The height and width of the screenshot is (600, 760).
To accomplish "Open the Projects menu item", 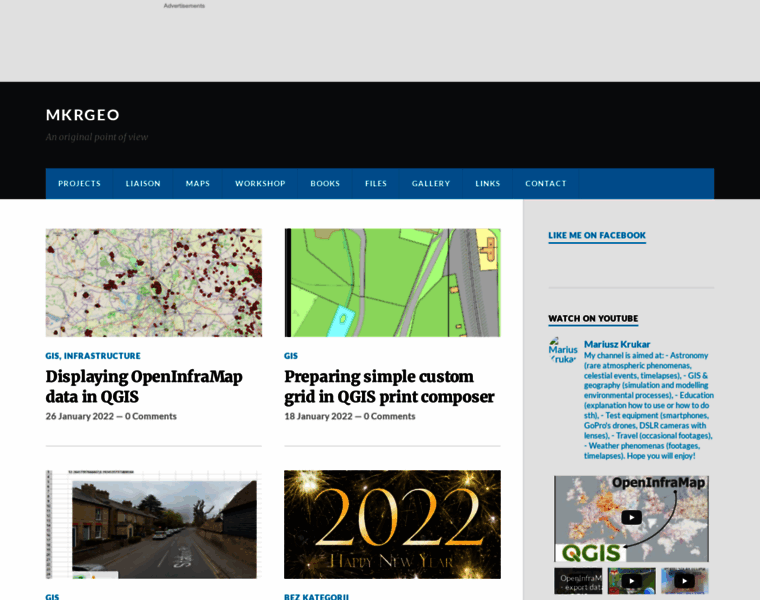I will click(x=79, y=184).
